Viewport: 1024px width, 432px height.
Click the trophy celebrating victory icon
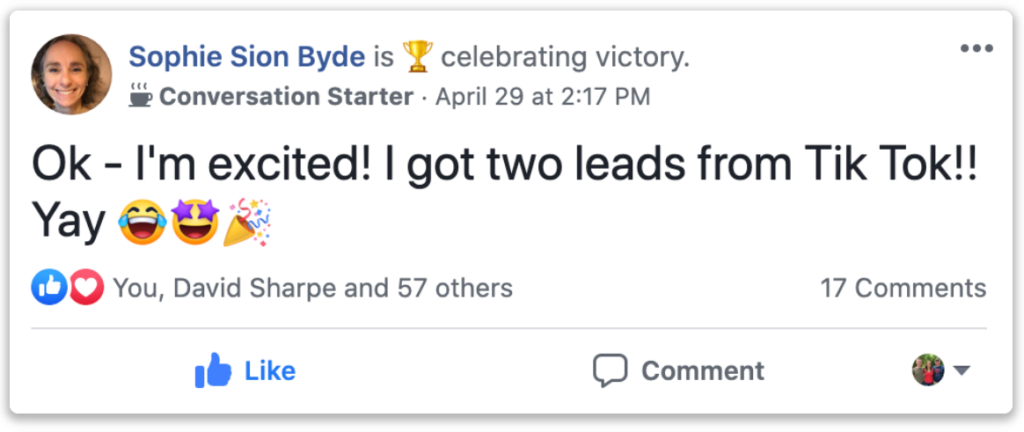(417, 57)
